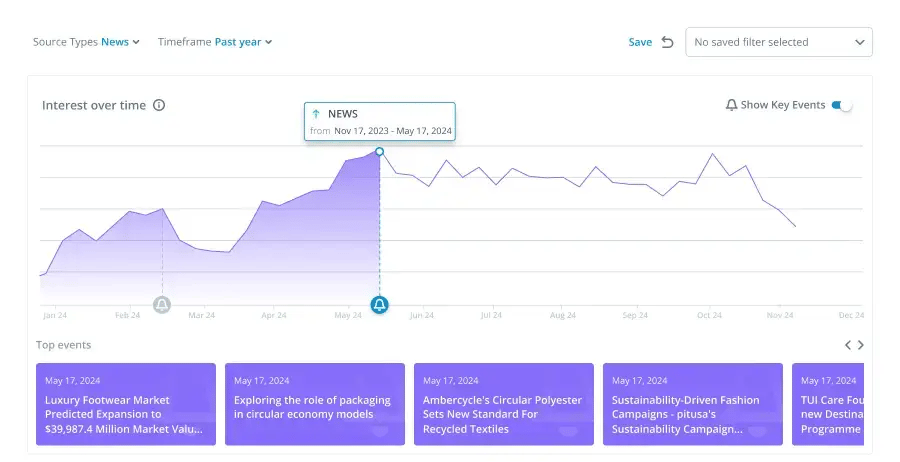This screenshot has height=462, width=900.
Task: Click the Save link
Action: [x=640, y=42]
